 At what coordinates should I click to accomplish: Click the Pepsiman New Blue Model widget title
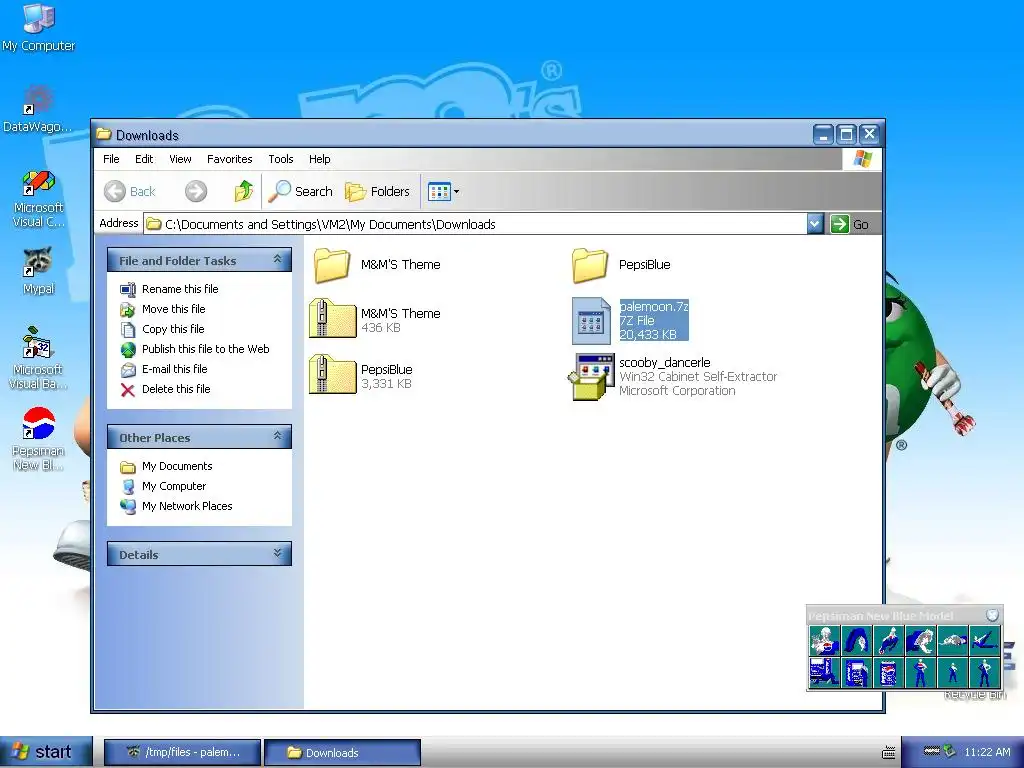click(x=880, y=616)
